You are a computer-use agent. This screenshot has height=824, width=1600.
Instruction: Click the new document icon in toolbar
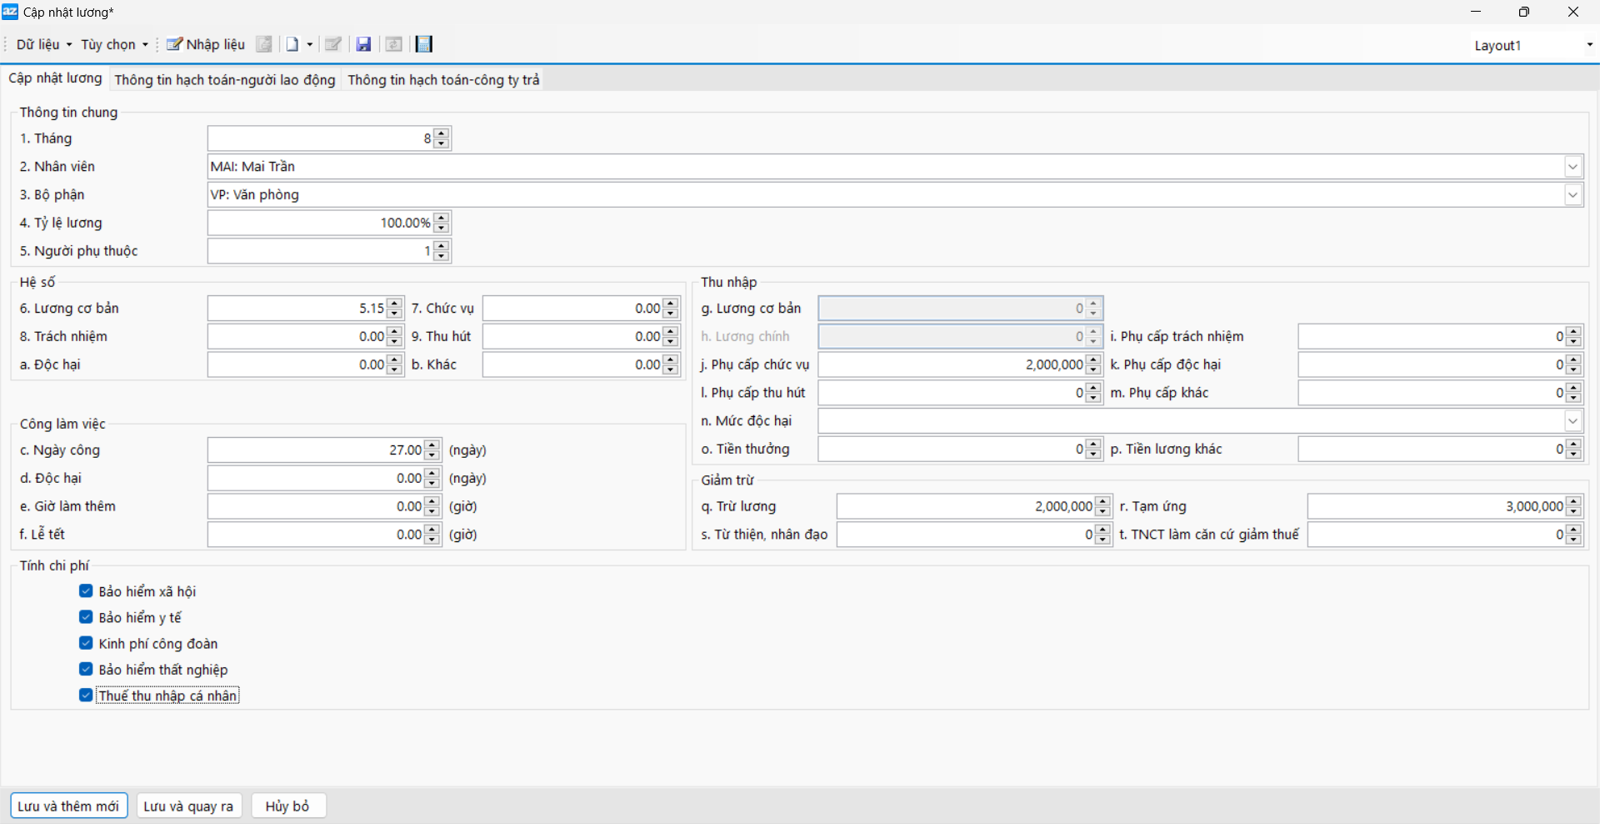[292, 44]
